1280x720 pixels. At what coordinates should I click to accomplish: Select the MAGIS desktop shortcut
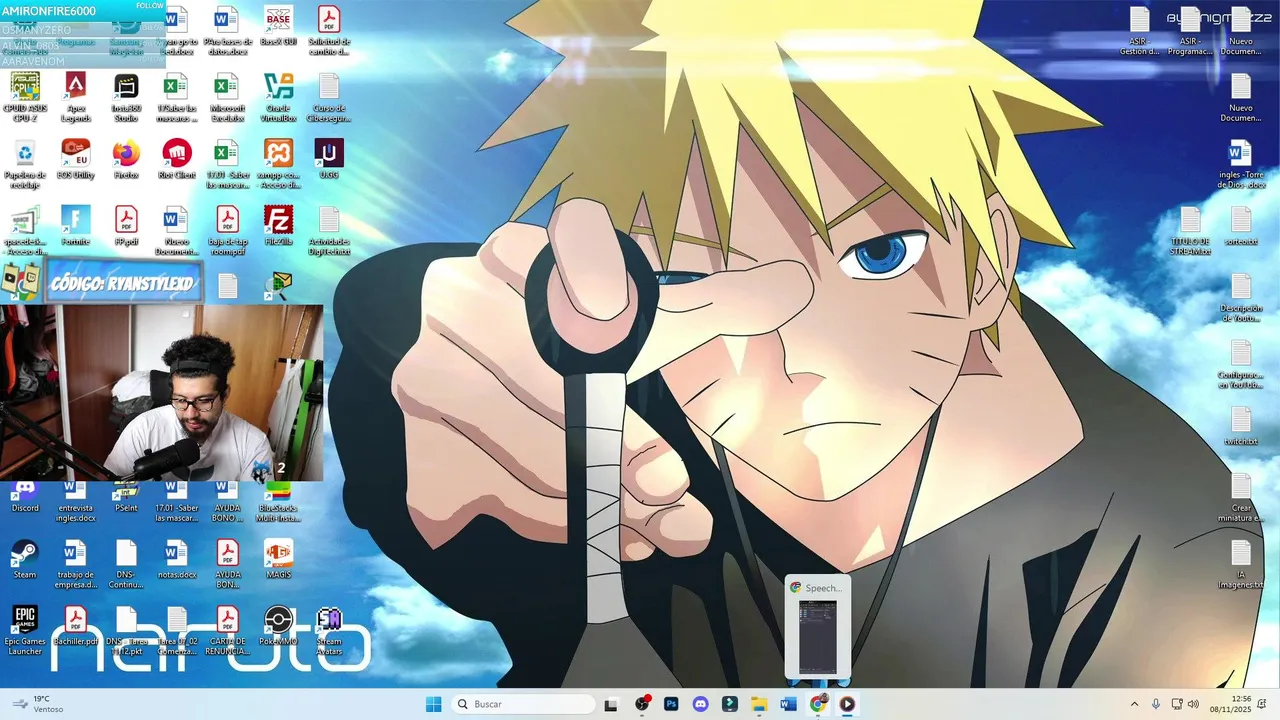click(278, 560)
